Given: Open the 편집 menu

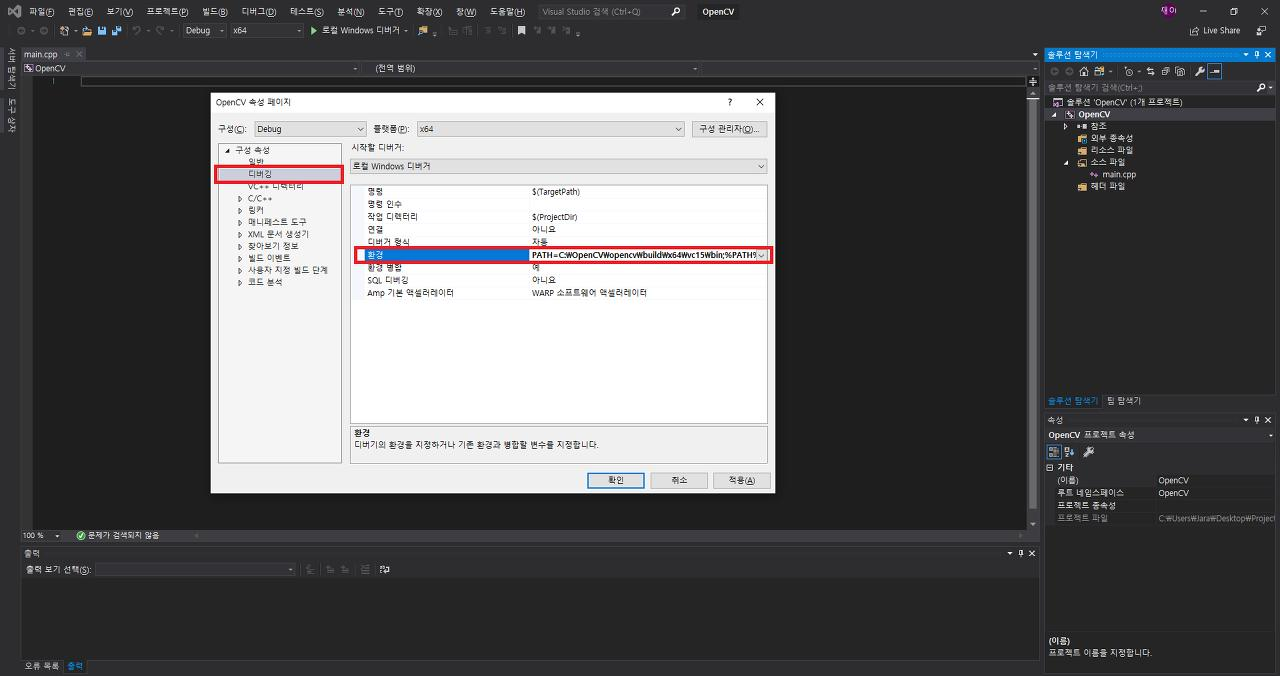Looking at the screenshot, I should coord(80,12).
